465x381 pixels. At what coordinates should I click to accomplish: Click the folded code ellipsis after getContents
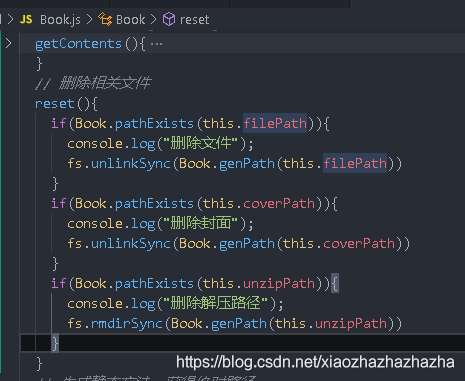(156, 44)
